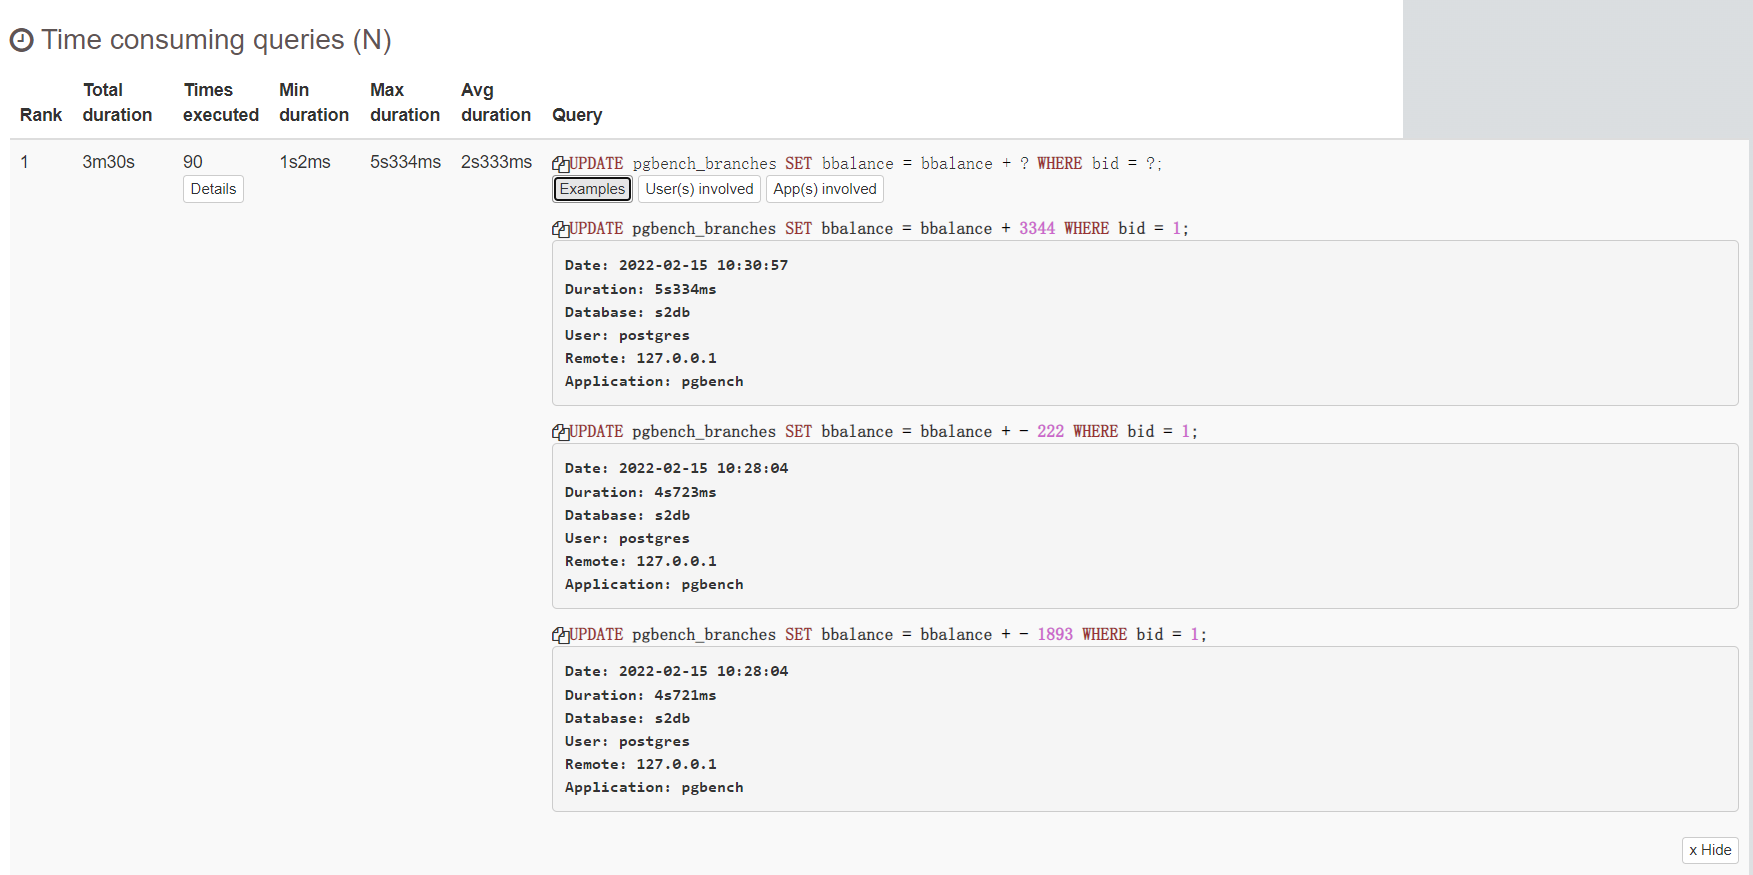Click the Duration: 4s723ms detail line
The height and width of the screenshot is (875, 1753).
click(x=640, y=492)
